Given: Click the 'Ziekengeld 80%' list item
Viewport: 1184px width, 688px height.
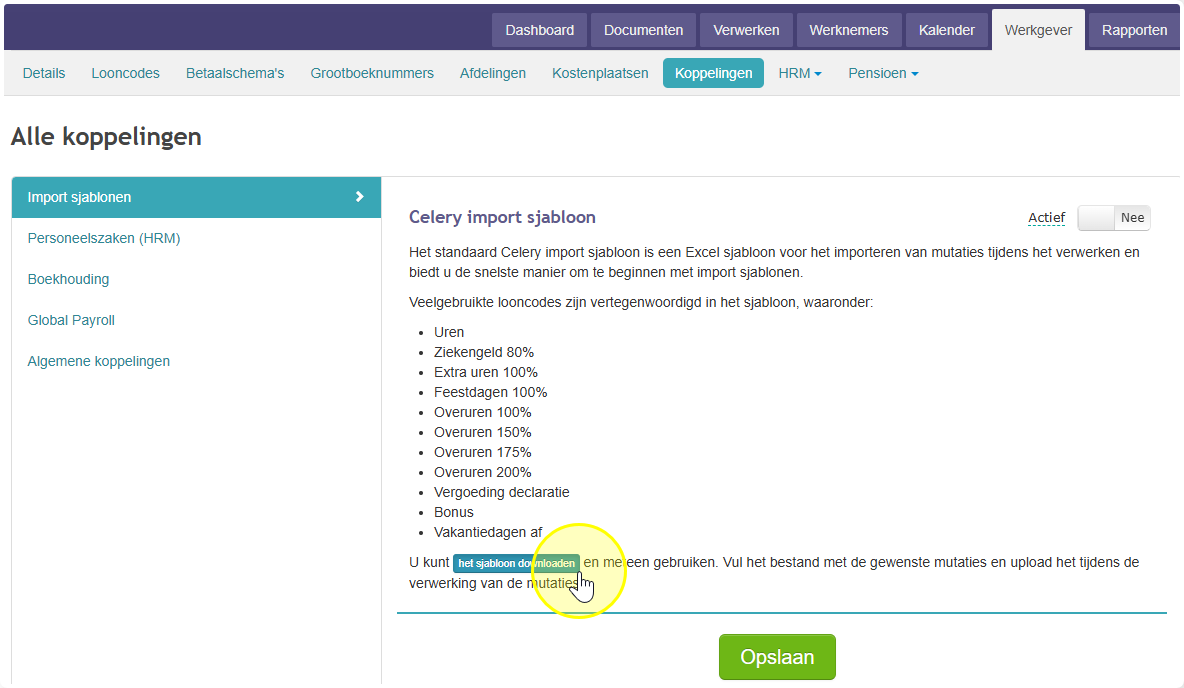Looking at the screenshot, I should (x=483, y=352).
